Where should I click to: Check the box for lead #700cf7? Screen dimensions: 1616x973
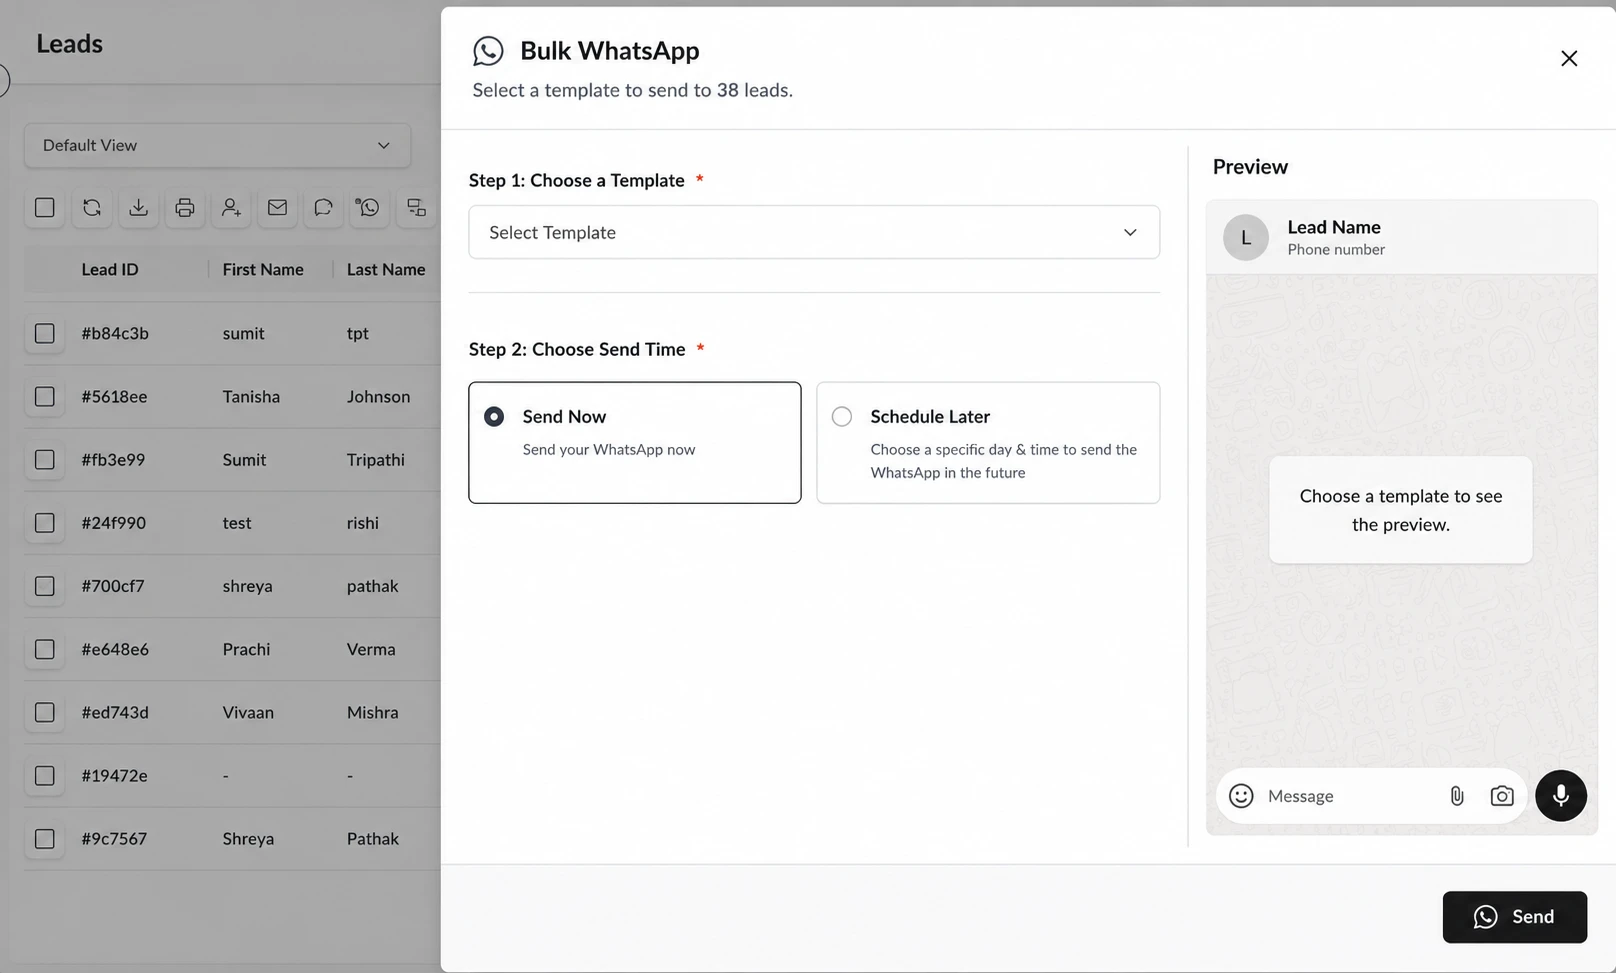pyautogui.click(x=45, y=585)
